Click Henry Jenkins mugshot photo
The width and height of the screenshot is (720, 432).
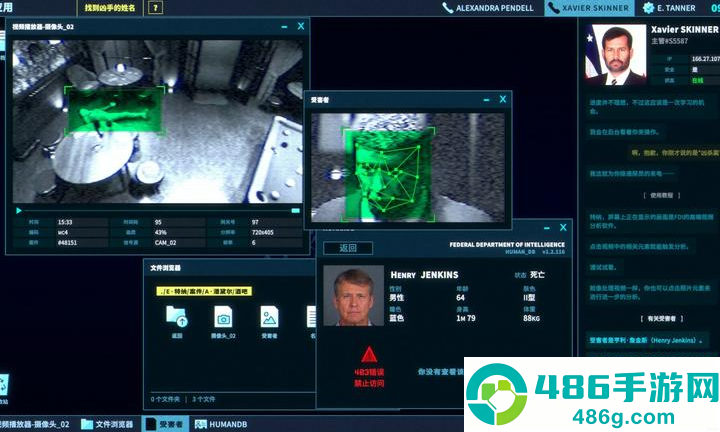click(x=353, y=295)
